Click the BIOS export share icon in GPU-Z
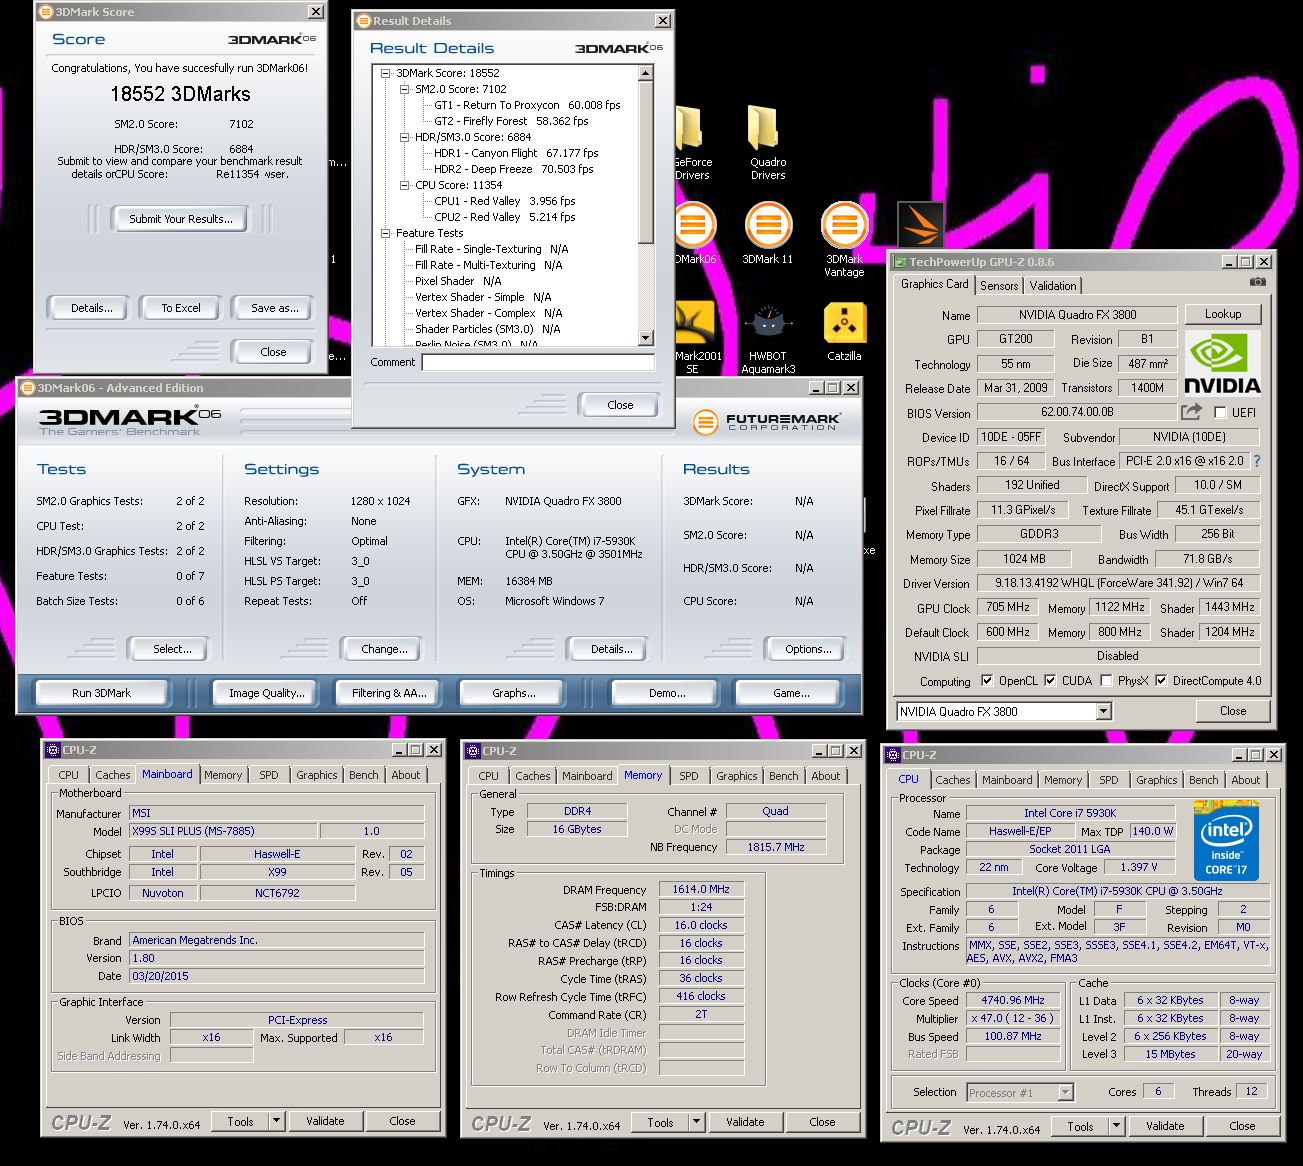The image size is (1303, 1166). [1191, 411]
